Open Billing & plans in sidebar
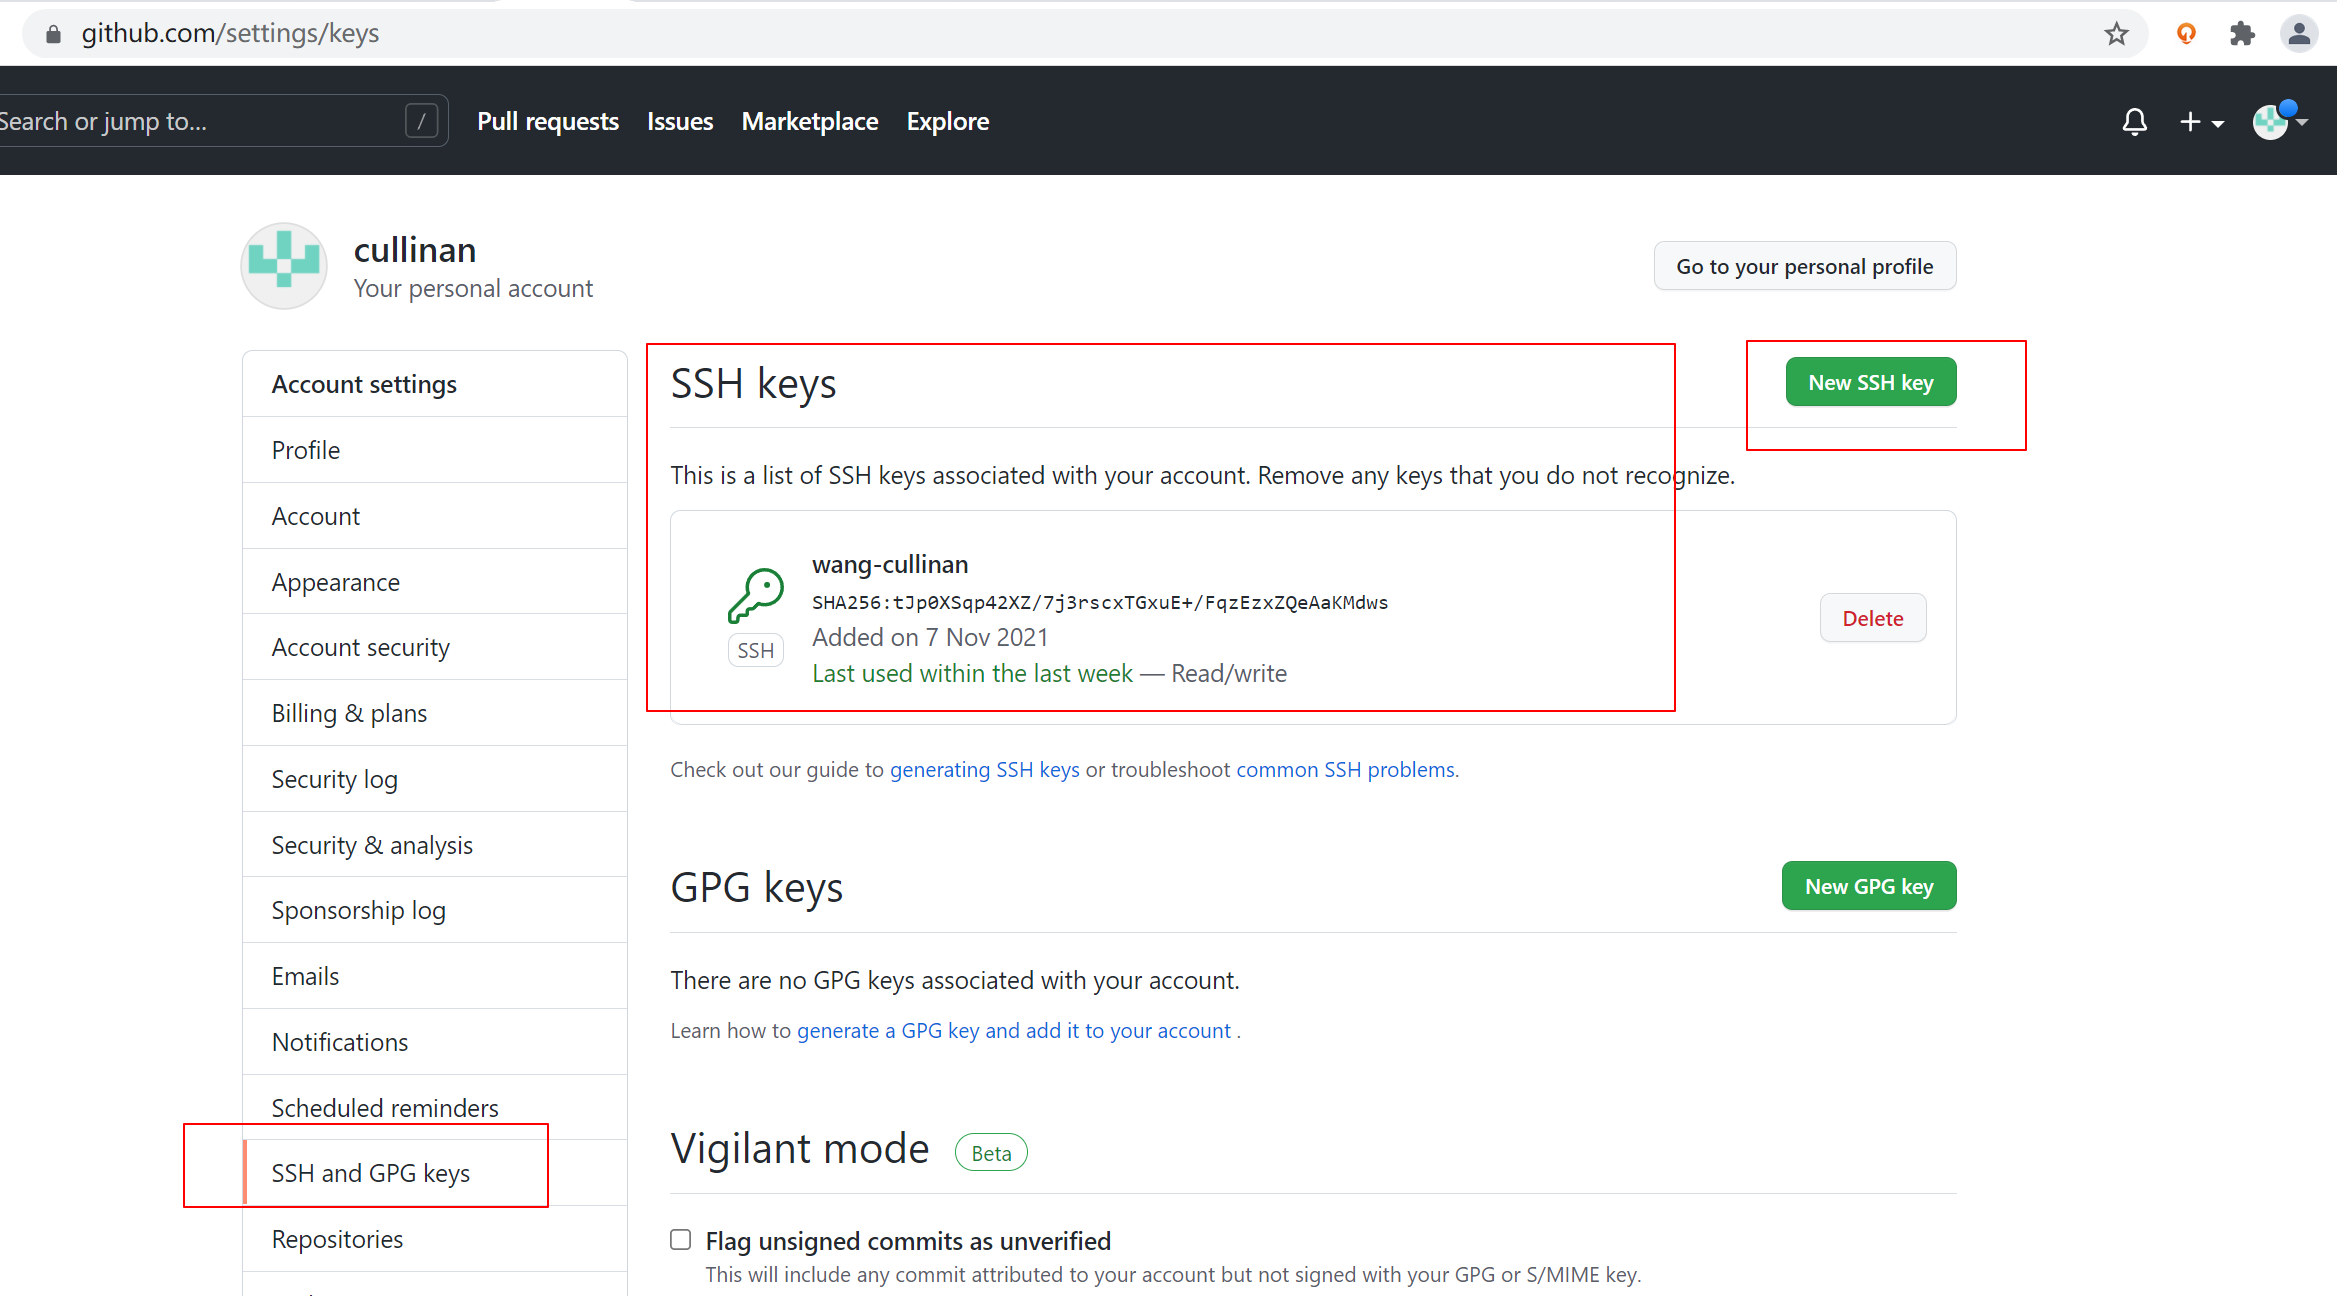Screen dimensions: 2337x1296 (x=435, y=713)
